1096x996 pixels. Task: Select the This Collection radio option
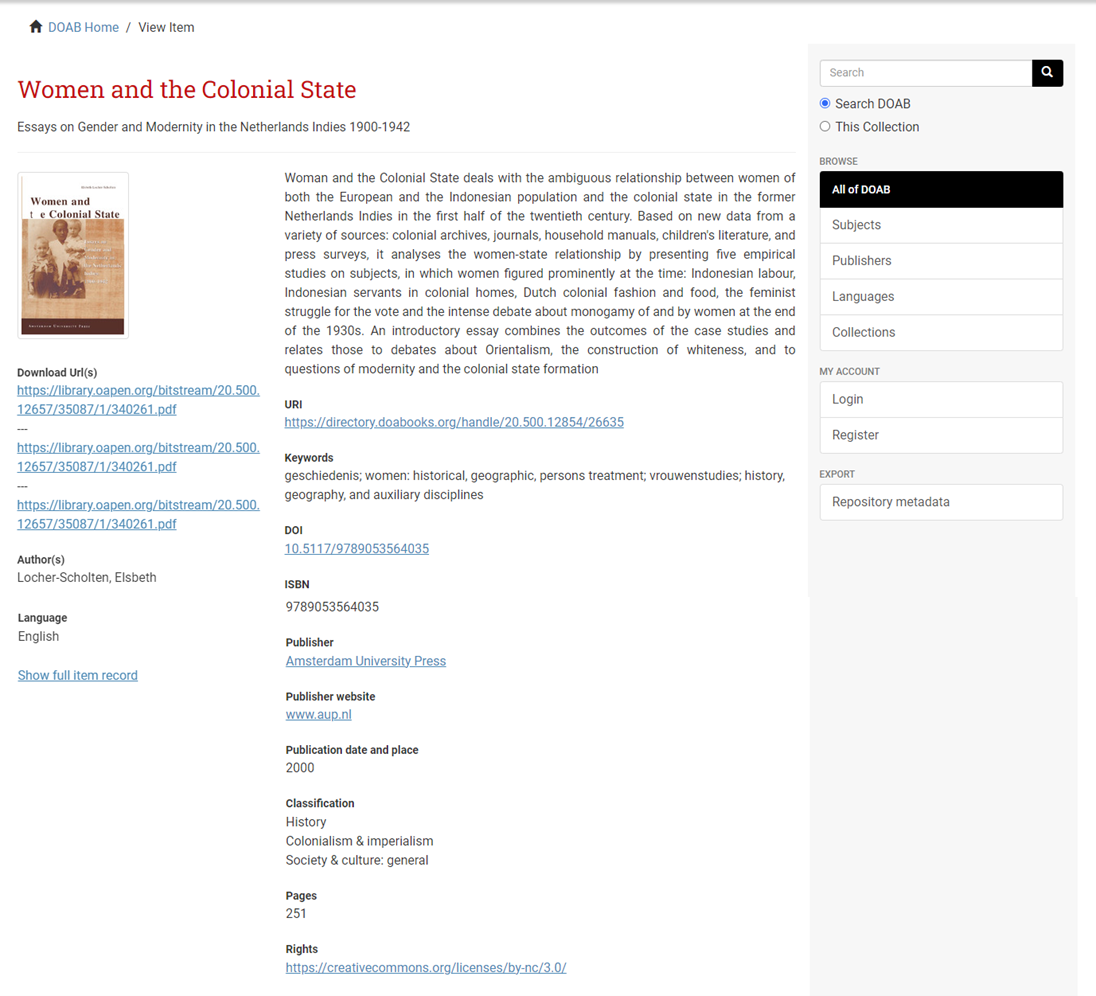click(825, 127)
